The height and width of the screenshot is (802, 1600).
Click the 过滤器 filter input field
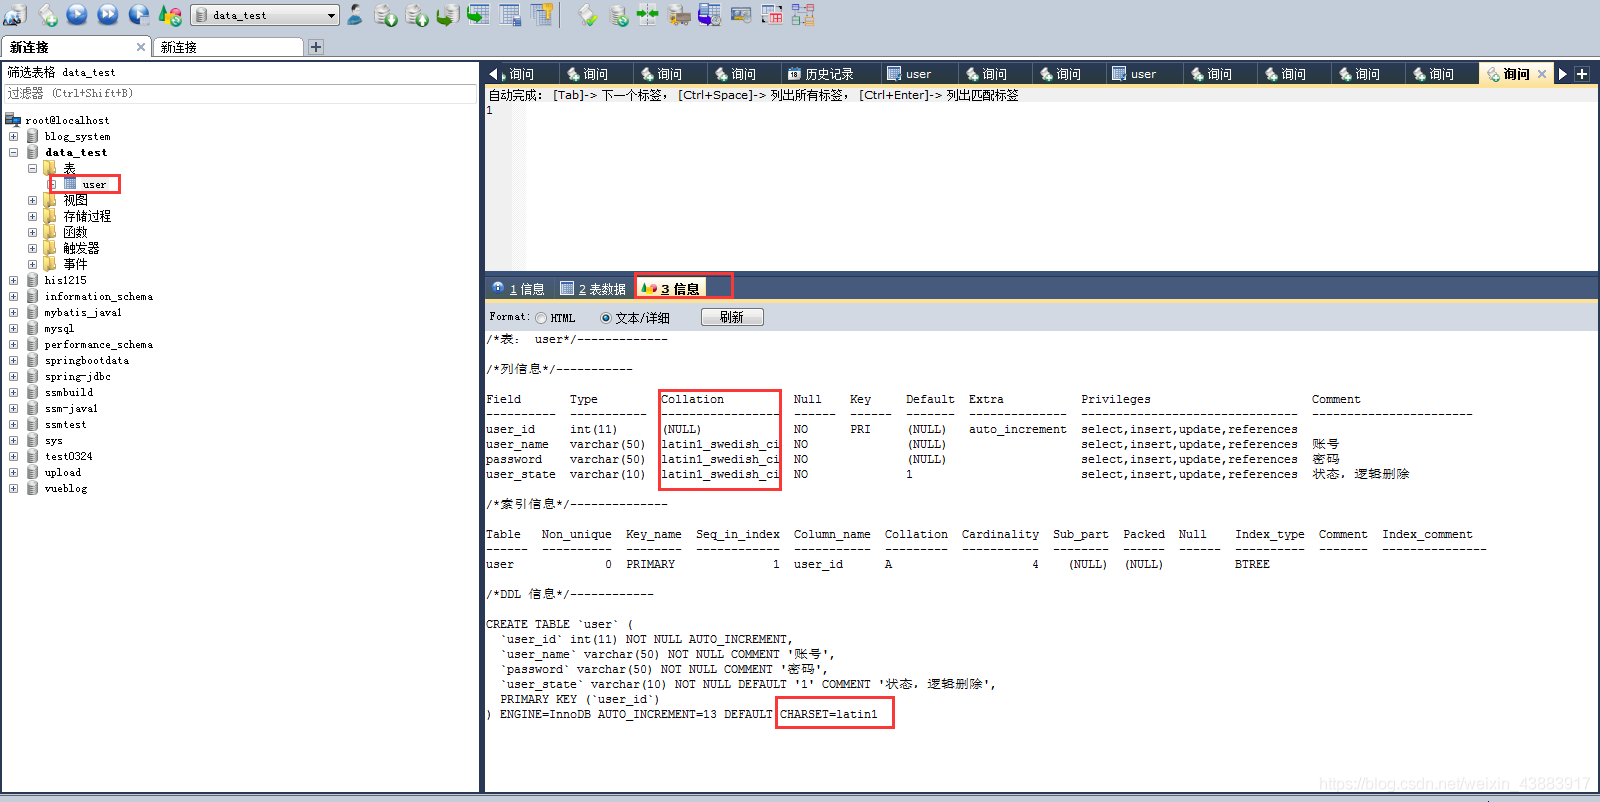(x=240, y=93)
